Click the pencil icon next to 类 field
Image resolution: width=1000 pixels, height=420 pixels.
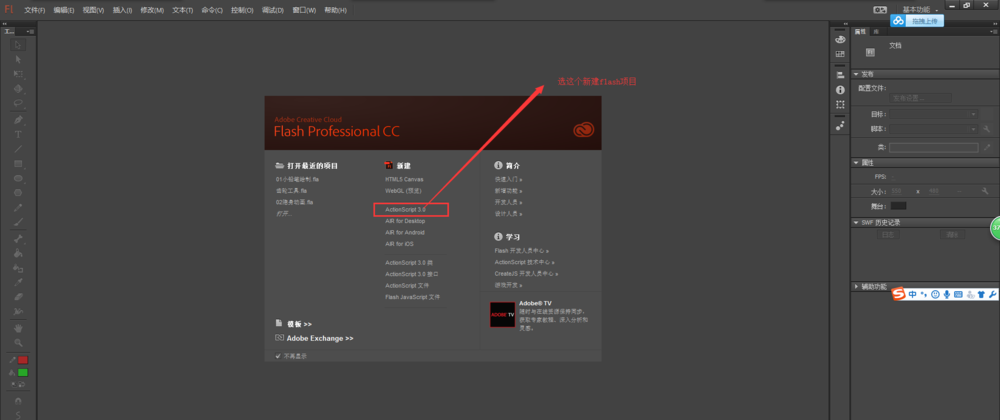[x=987, y=147]
